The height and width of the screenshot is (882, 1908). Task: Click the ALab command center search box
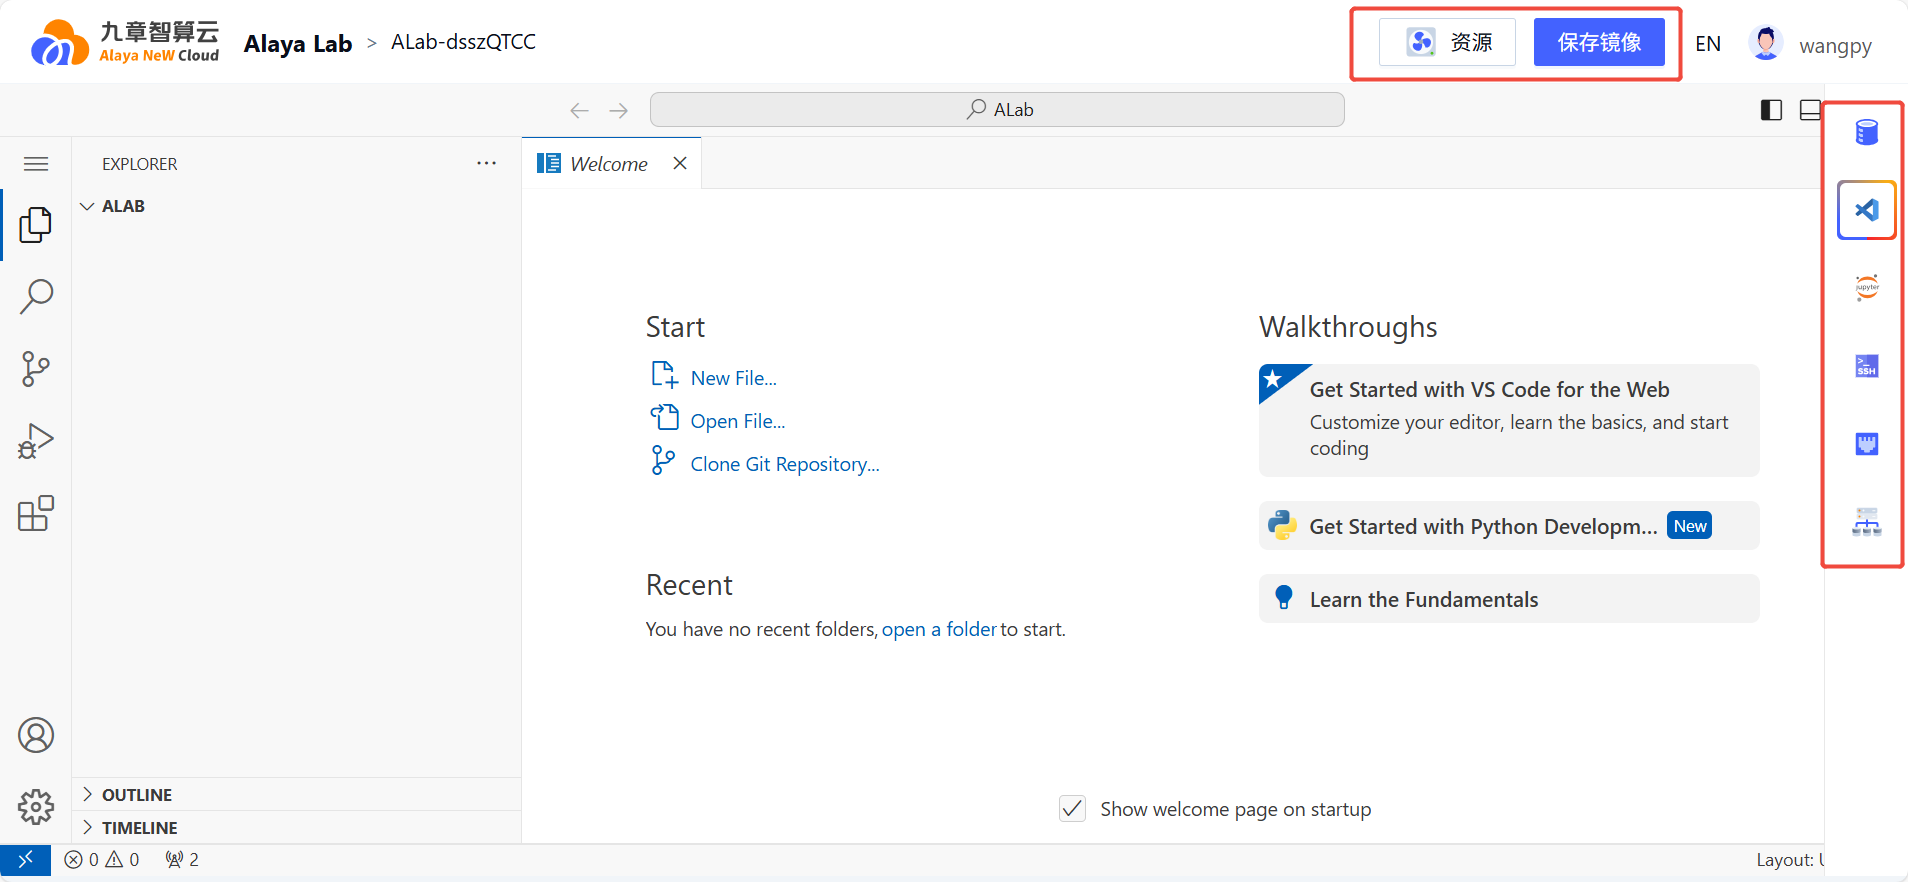click(x=997, y=110)
